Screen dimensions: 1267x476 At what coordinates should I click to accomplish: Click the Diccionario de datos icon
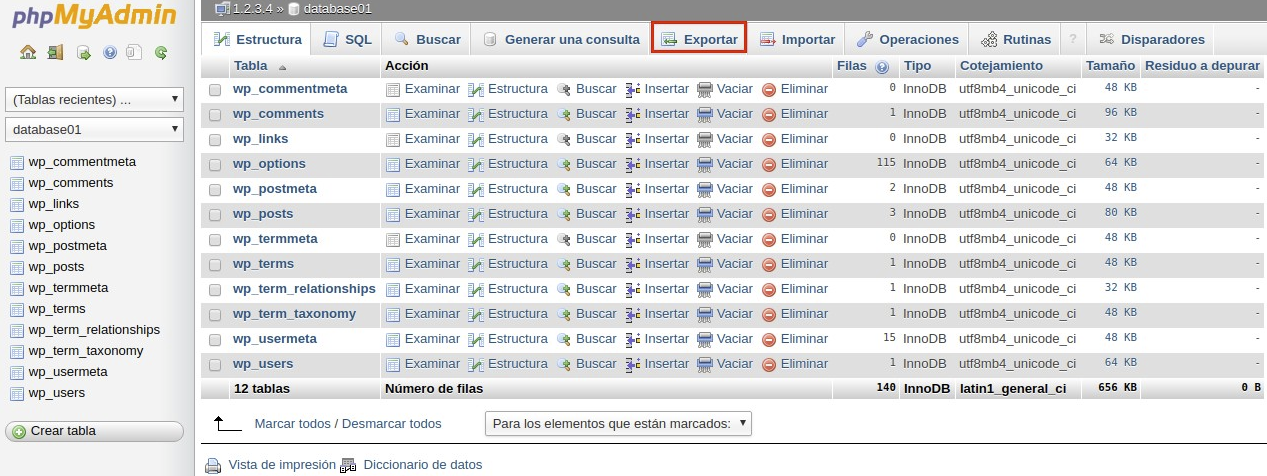[x=349, y=465]
